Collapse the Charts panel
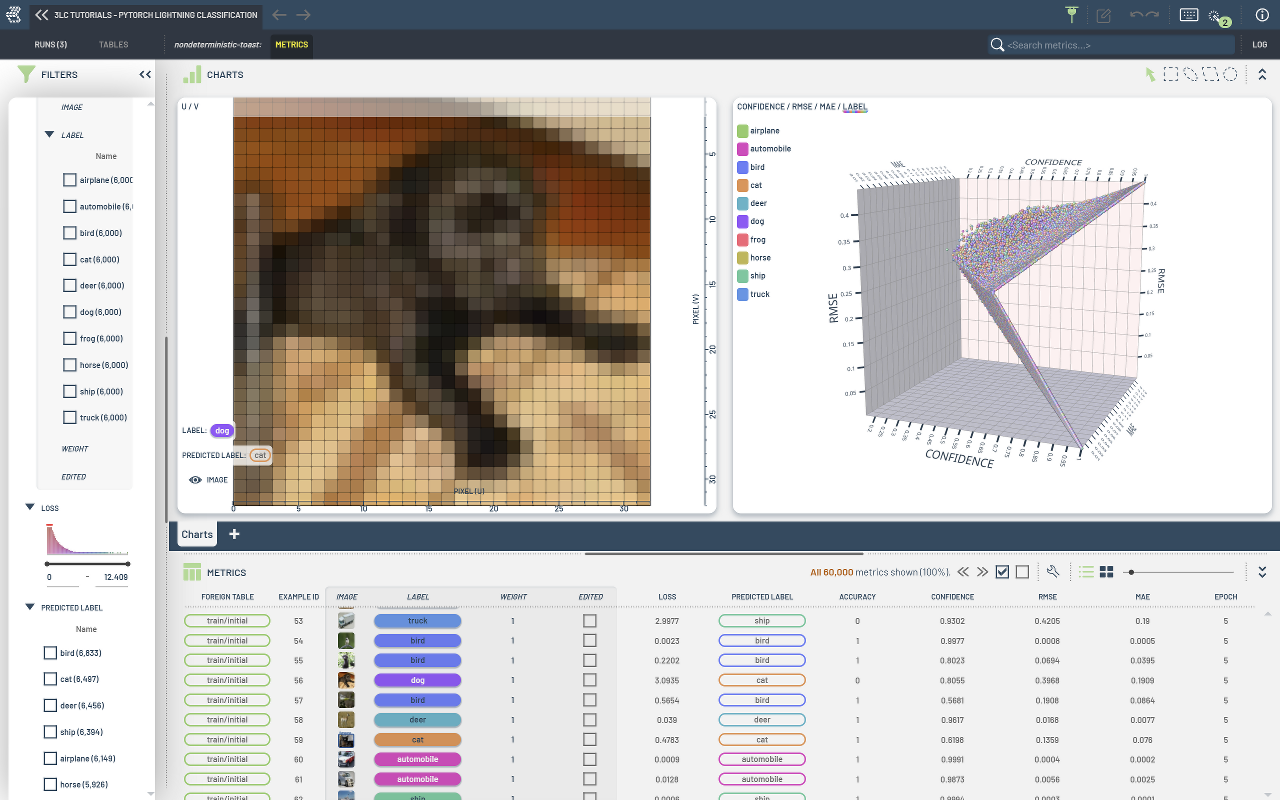 click(1262, 75)
